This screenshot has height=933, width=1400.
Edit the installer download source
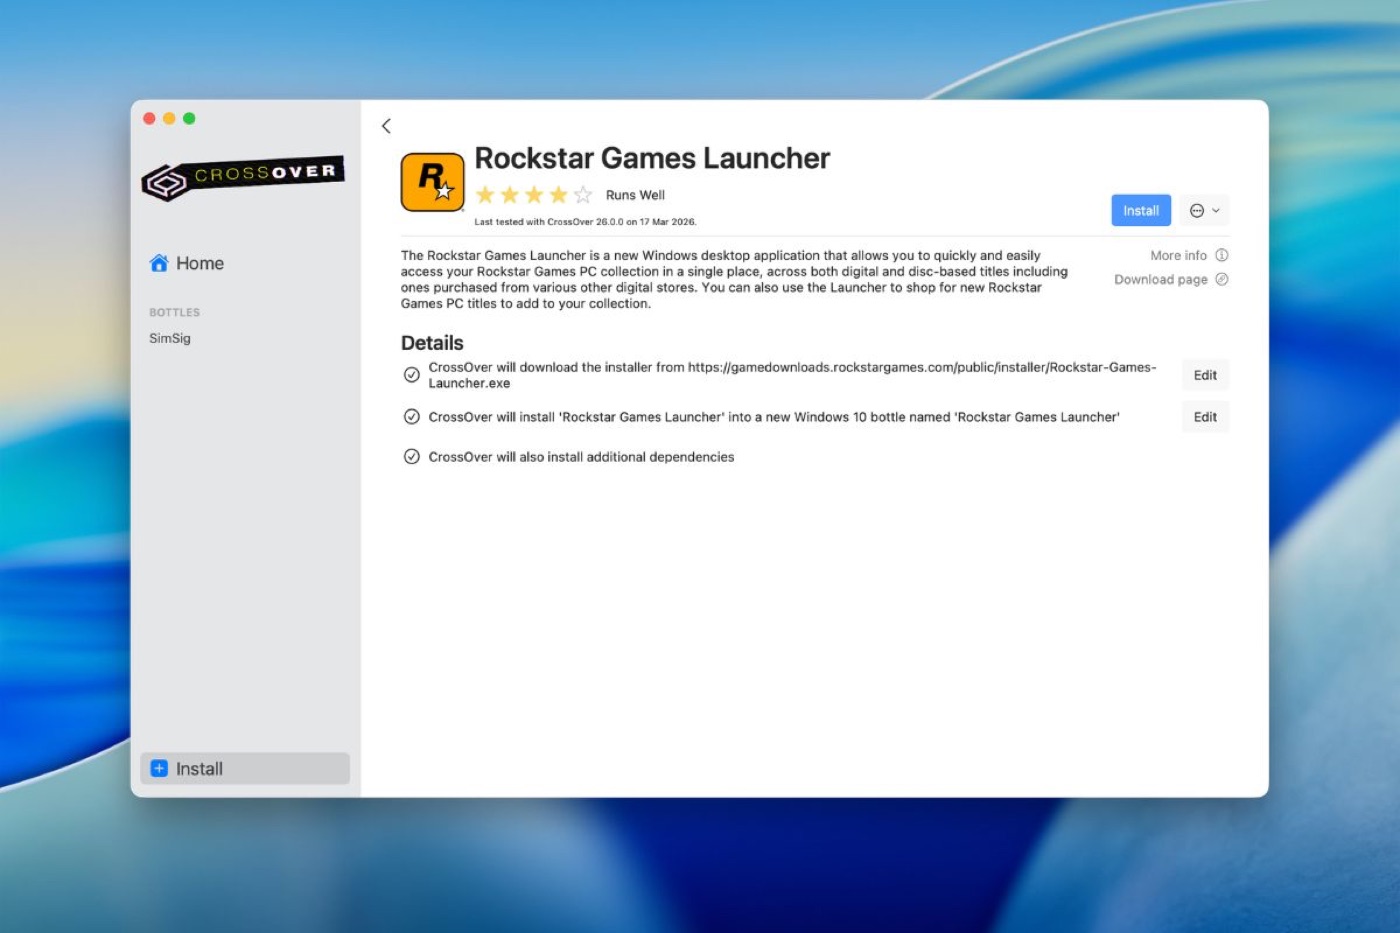(1205, 375)
